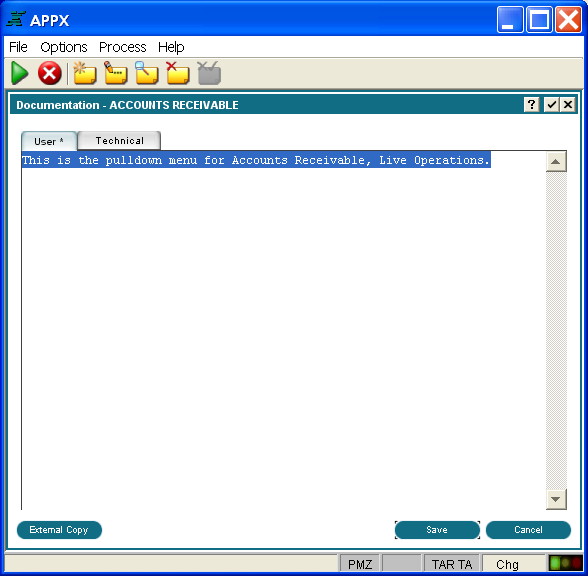
Task: Click the scrollbar down arrow
Action: (x=556, y=499)
